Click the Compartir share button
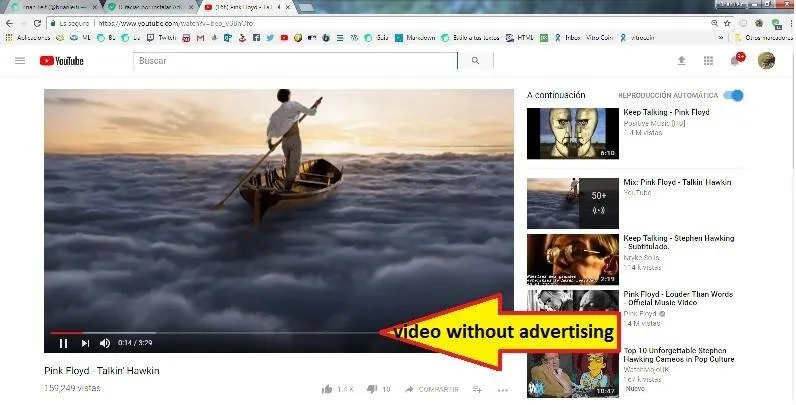The height and width of the screenshot is (405, 796). pos(432,389)
